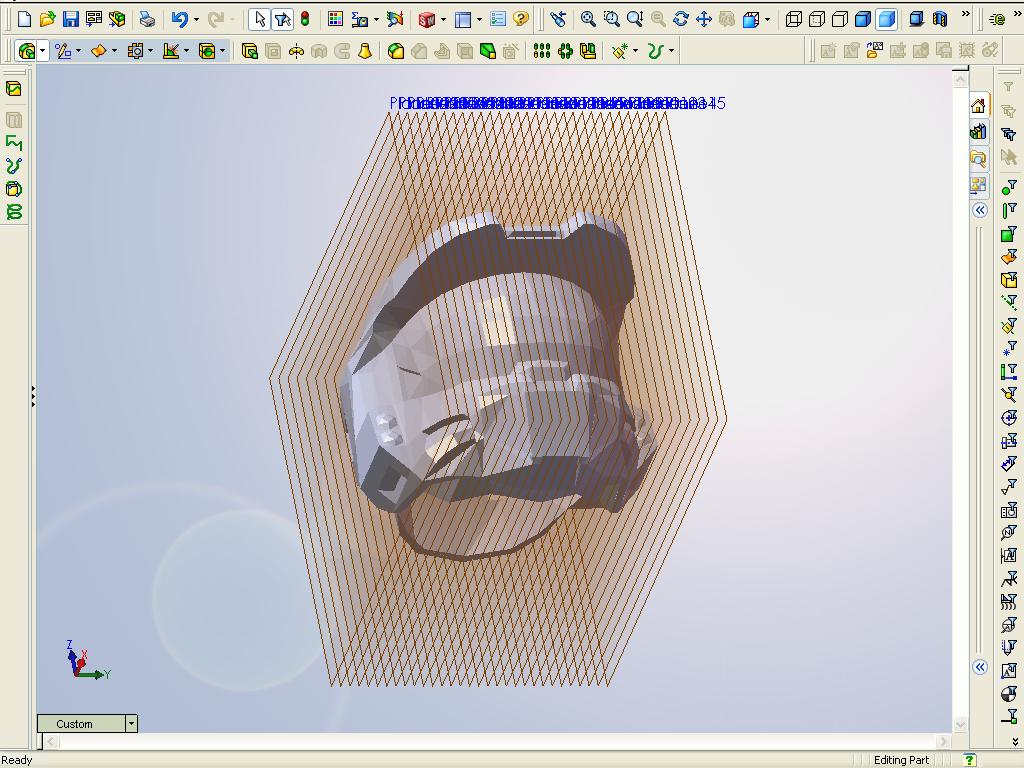
Task: Select the Zoom to Area tool
Action: pyautogui.click(x=611, y=19)
